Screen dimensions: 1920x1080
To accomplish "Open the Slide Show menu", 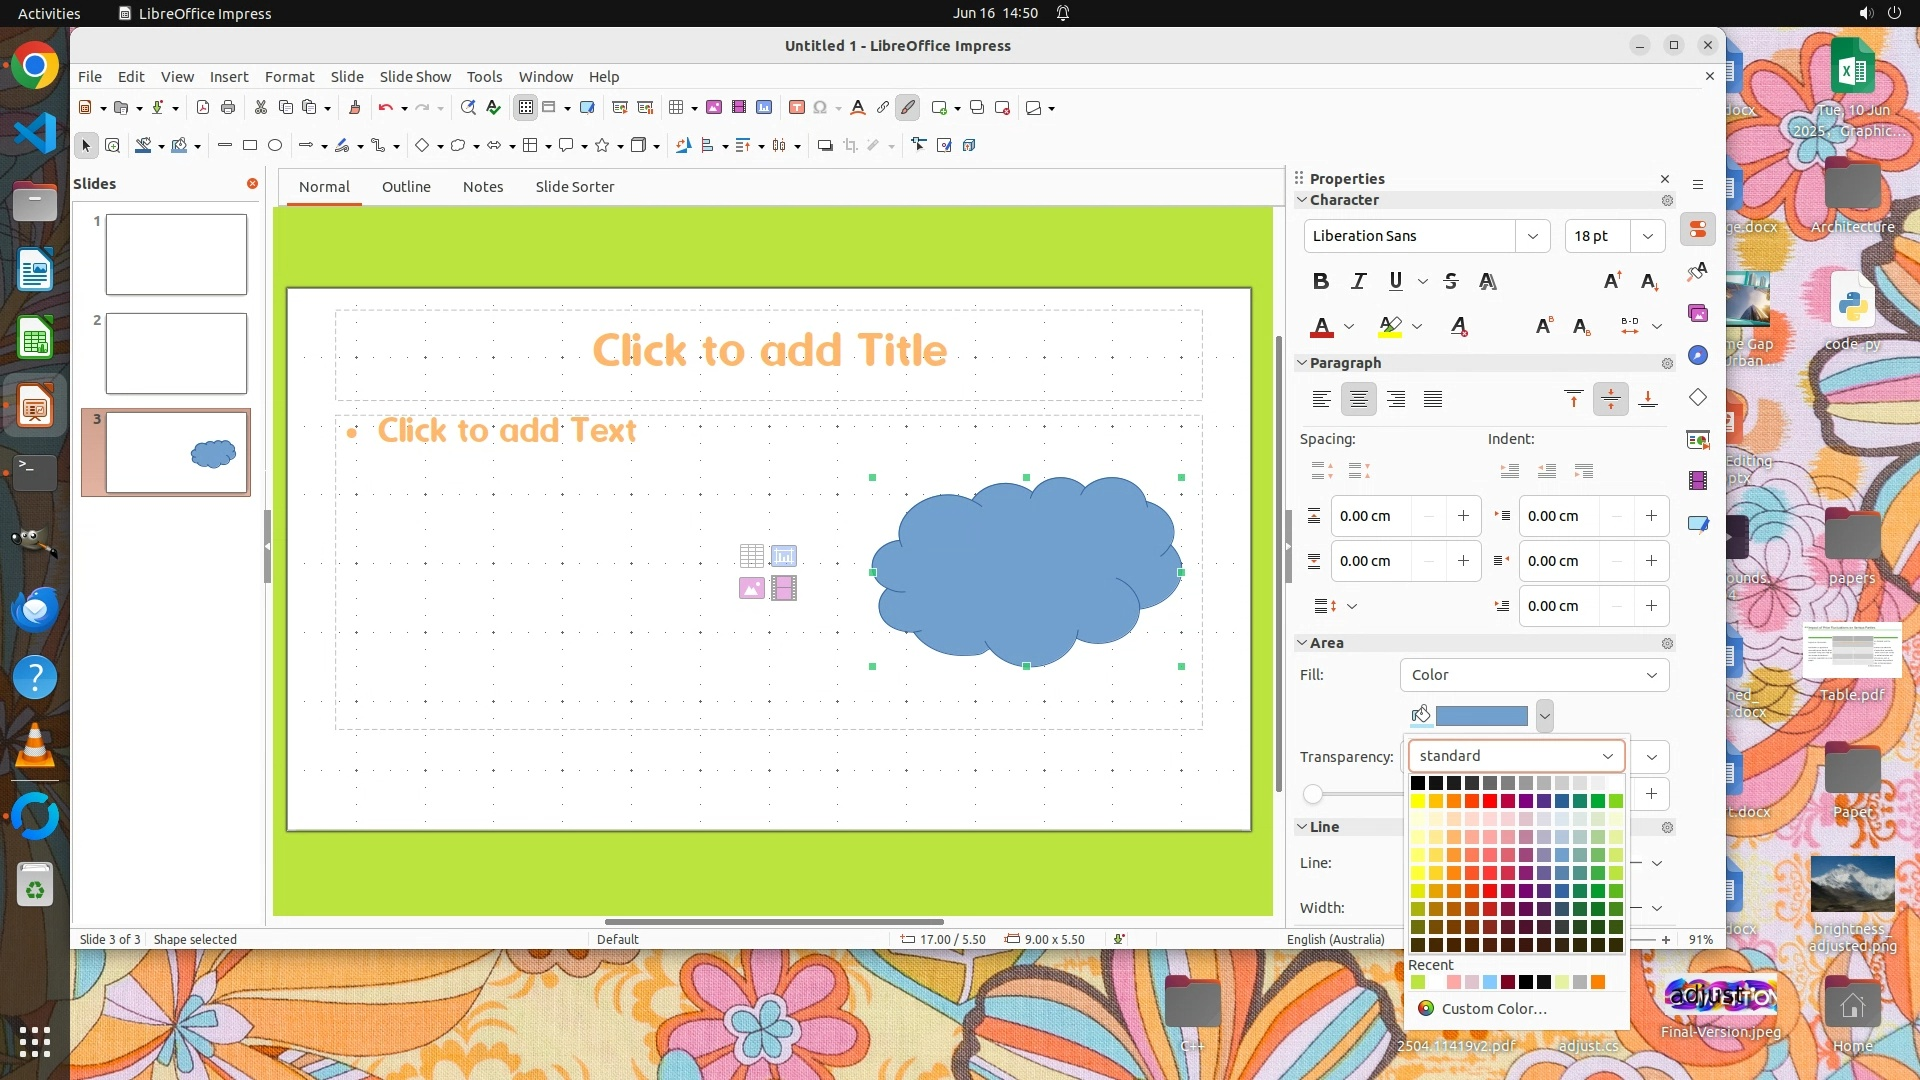I will click(415, 77).
